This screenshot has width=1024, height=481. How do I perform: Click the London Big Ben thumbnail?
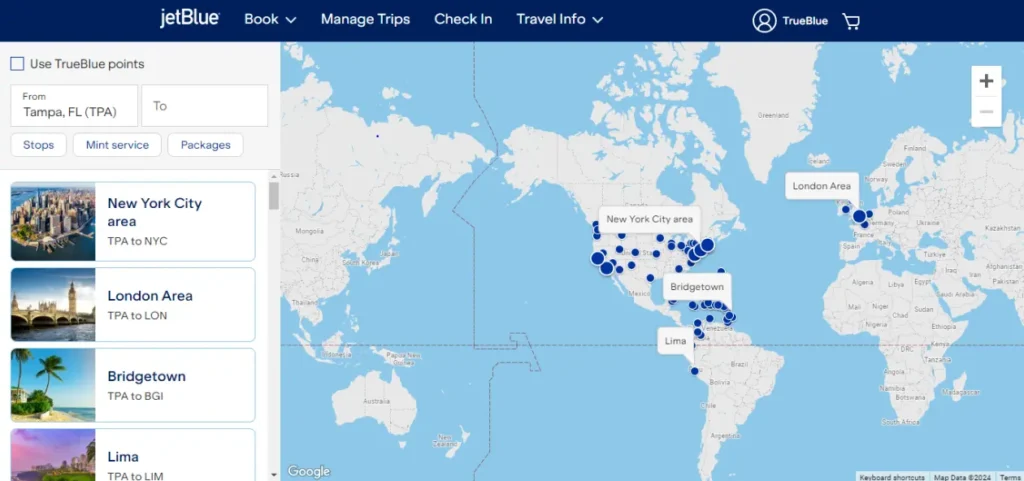[x=53, y=305]
